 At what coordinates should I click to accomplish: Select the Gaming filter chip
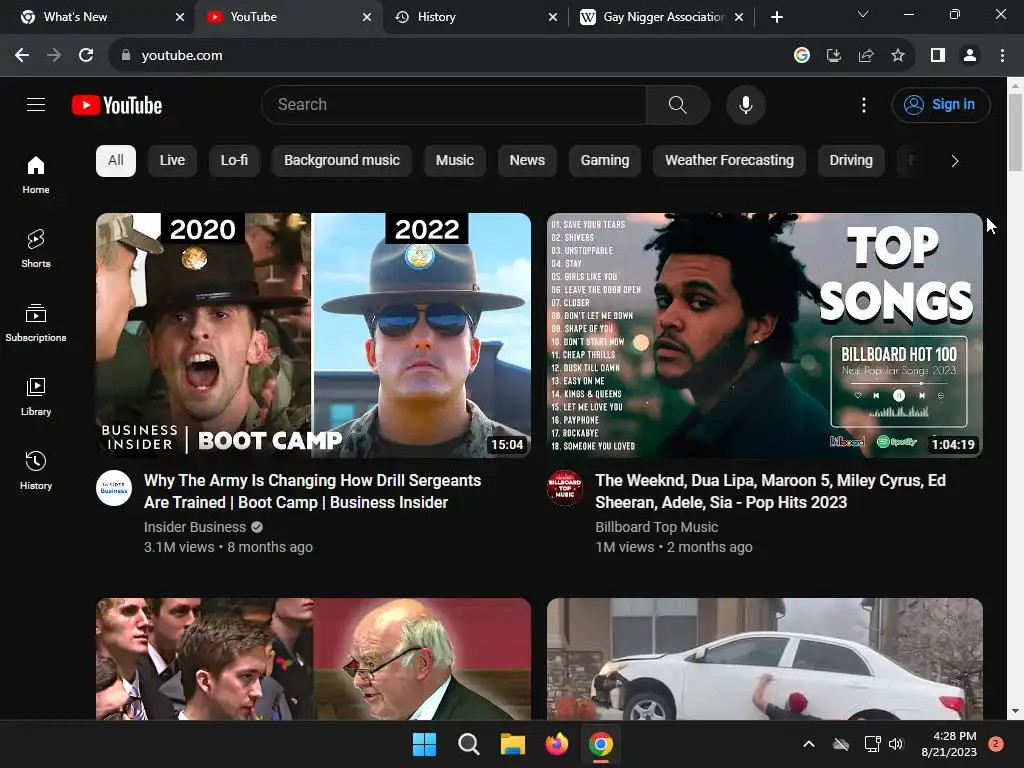(x=605, y=161)
